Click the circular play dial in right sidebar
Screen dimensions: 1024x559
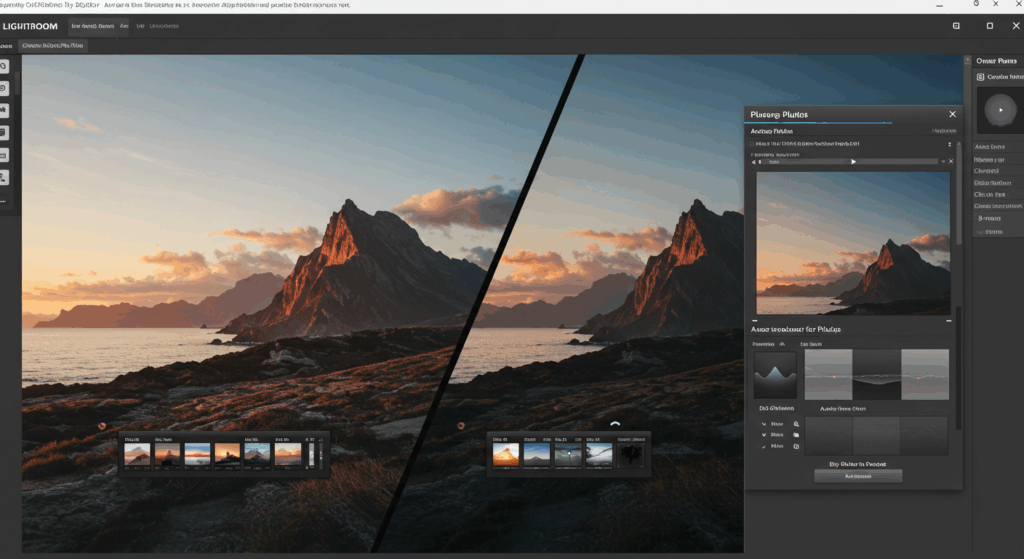[x=1000, y=110]
